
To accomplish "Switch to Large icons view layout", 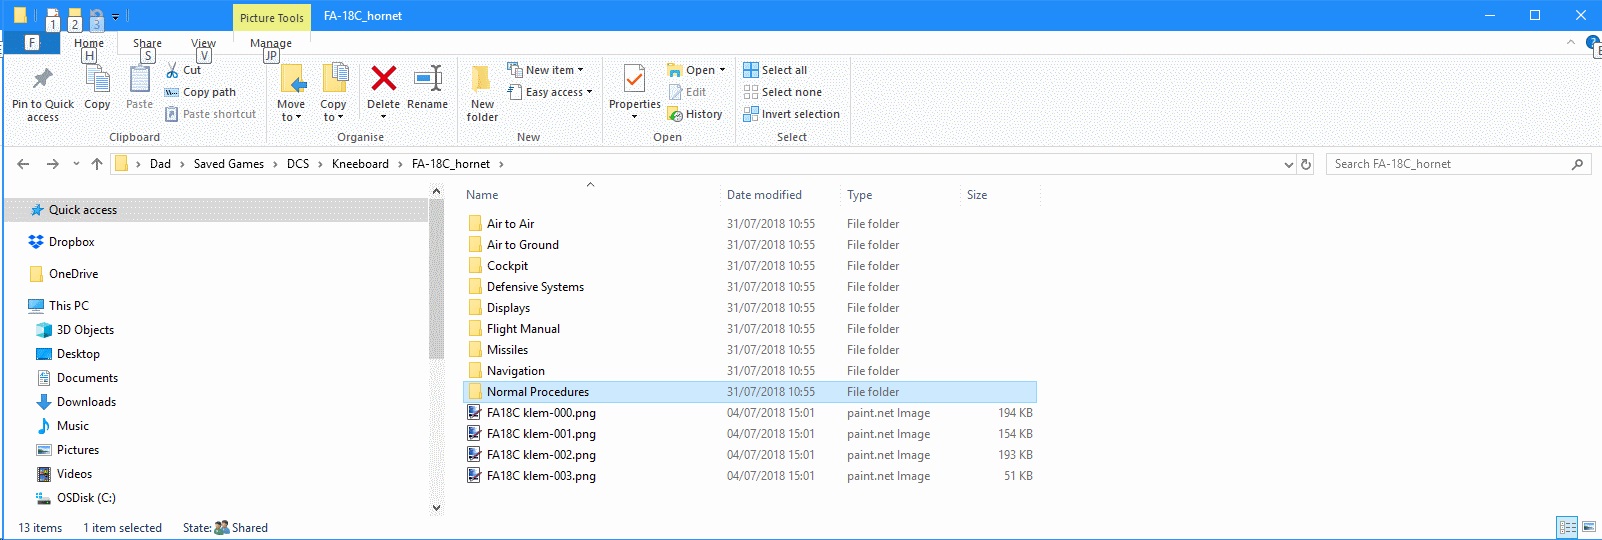I will [1588, 527].
